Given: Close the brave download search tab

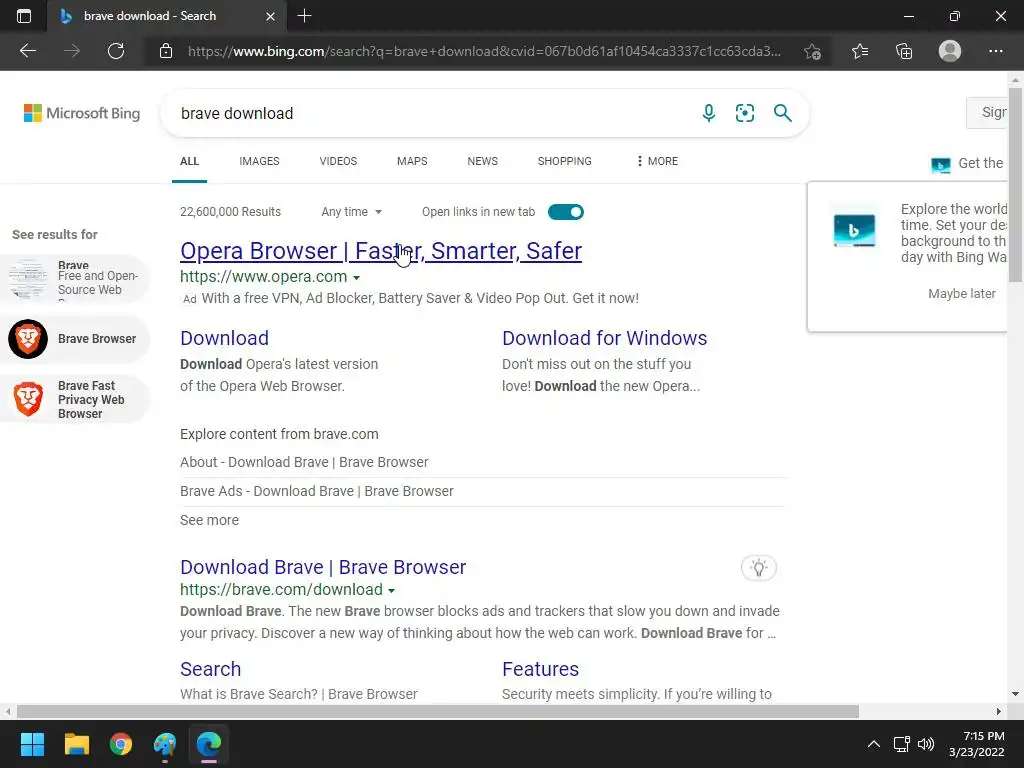Looking at the screenshot, I should pyautogui.click(x=270, y=16).
